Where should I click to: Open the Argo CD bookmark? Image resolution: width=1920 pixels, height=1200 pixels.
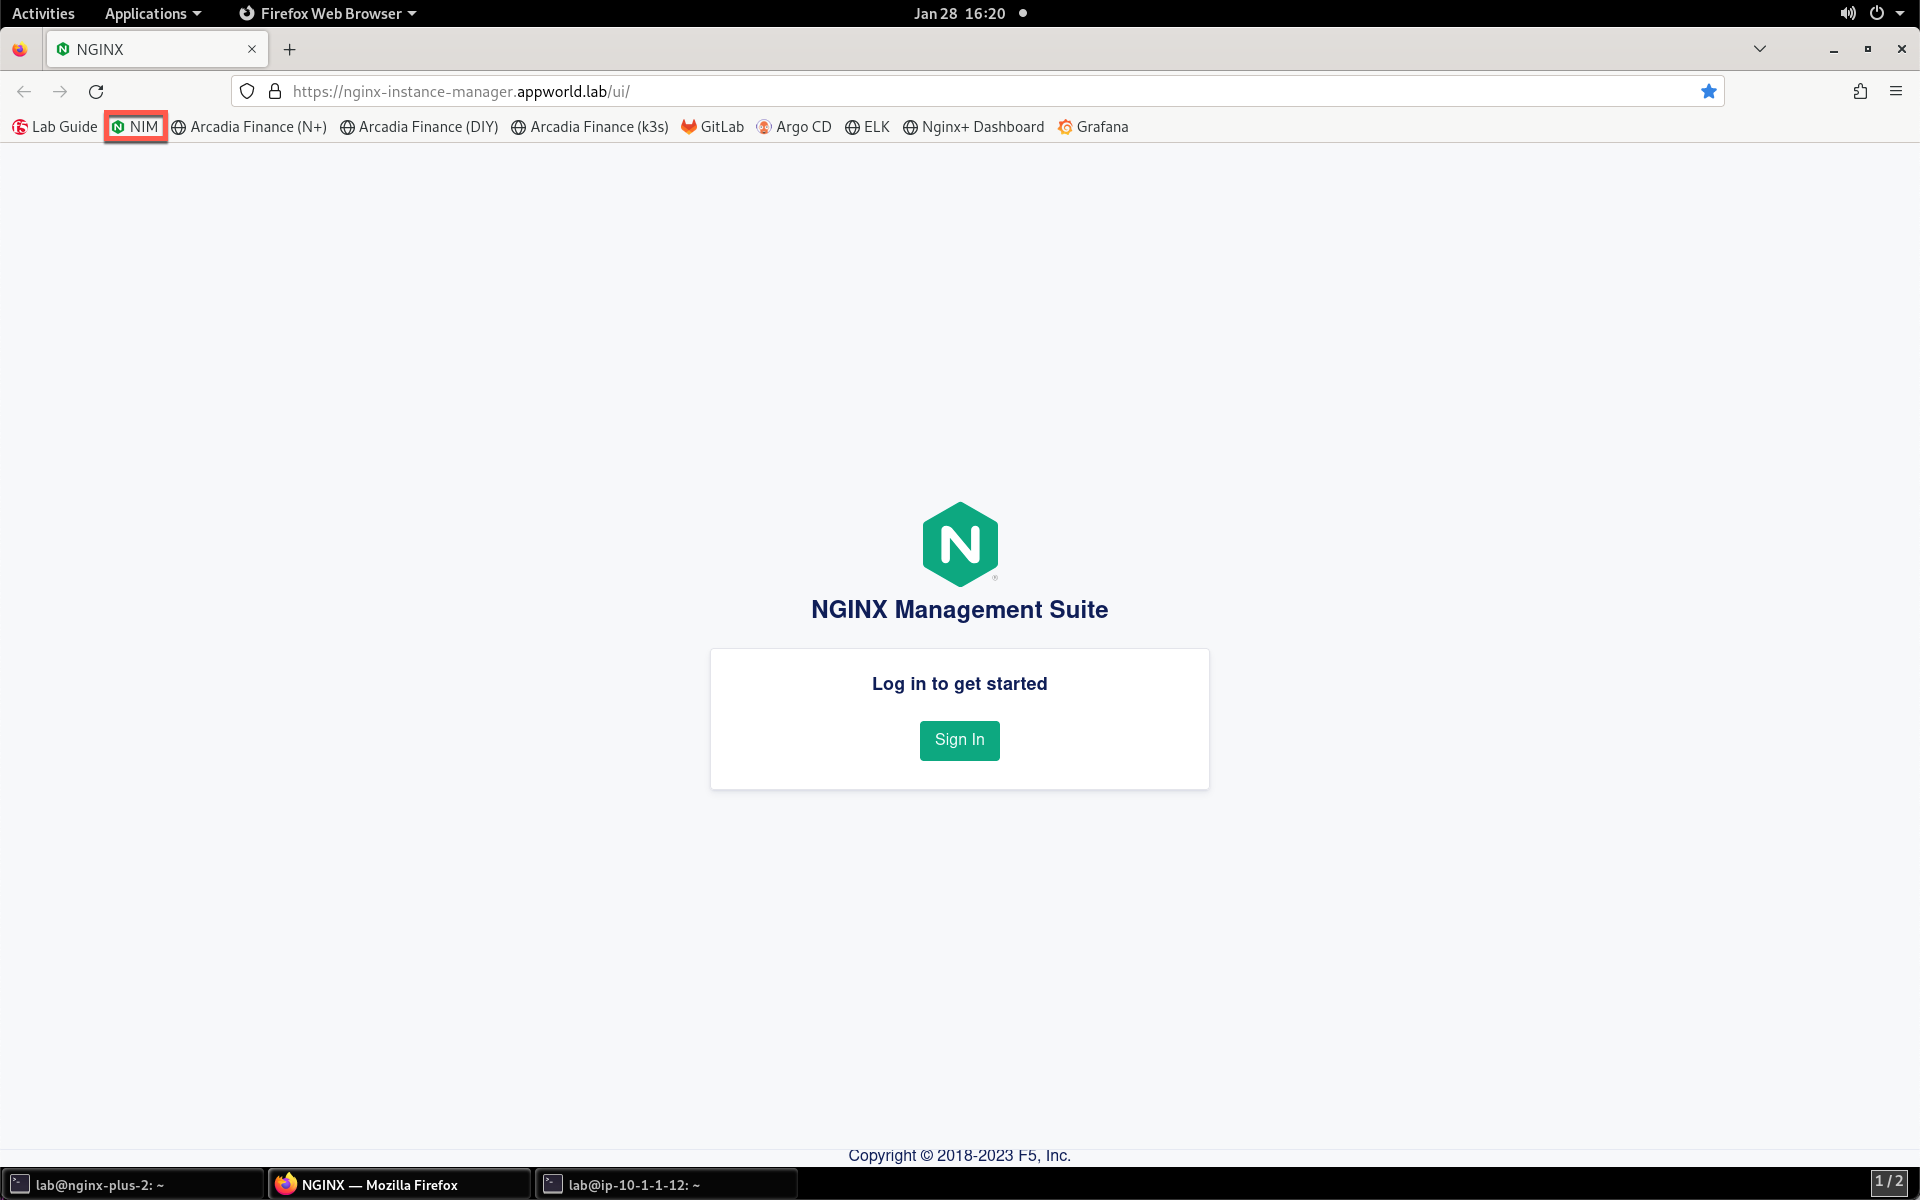794,127
